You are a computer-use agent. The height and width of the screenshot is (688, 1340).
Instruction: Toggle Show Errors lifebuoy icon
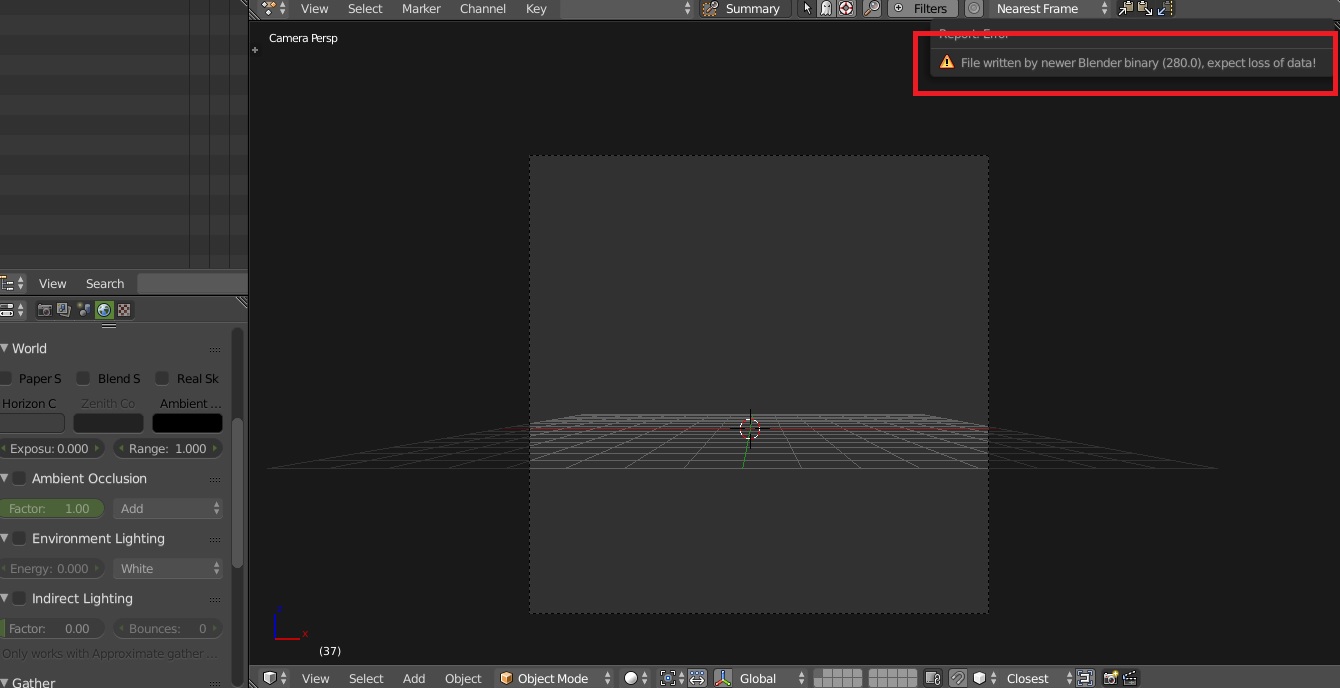(846, 8)
